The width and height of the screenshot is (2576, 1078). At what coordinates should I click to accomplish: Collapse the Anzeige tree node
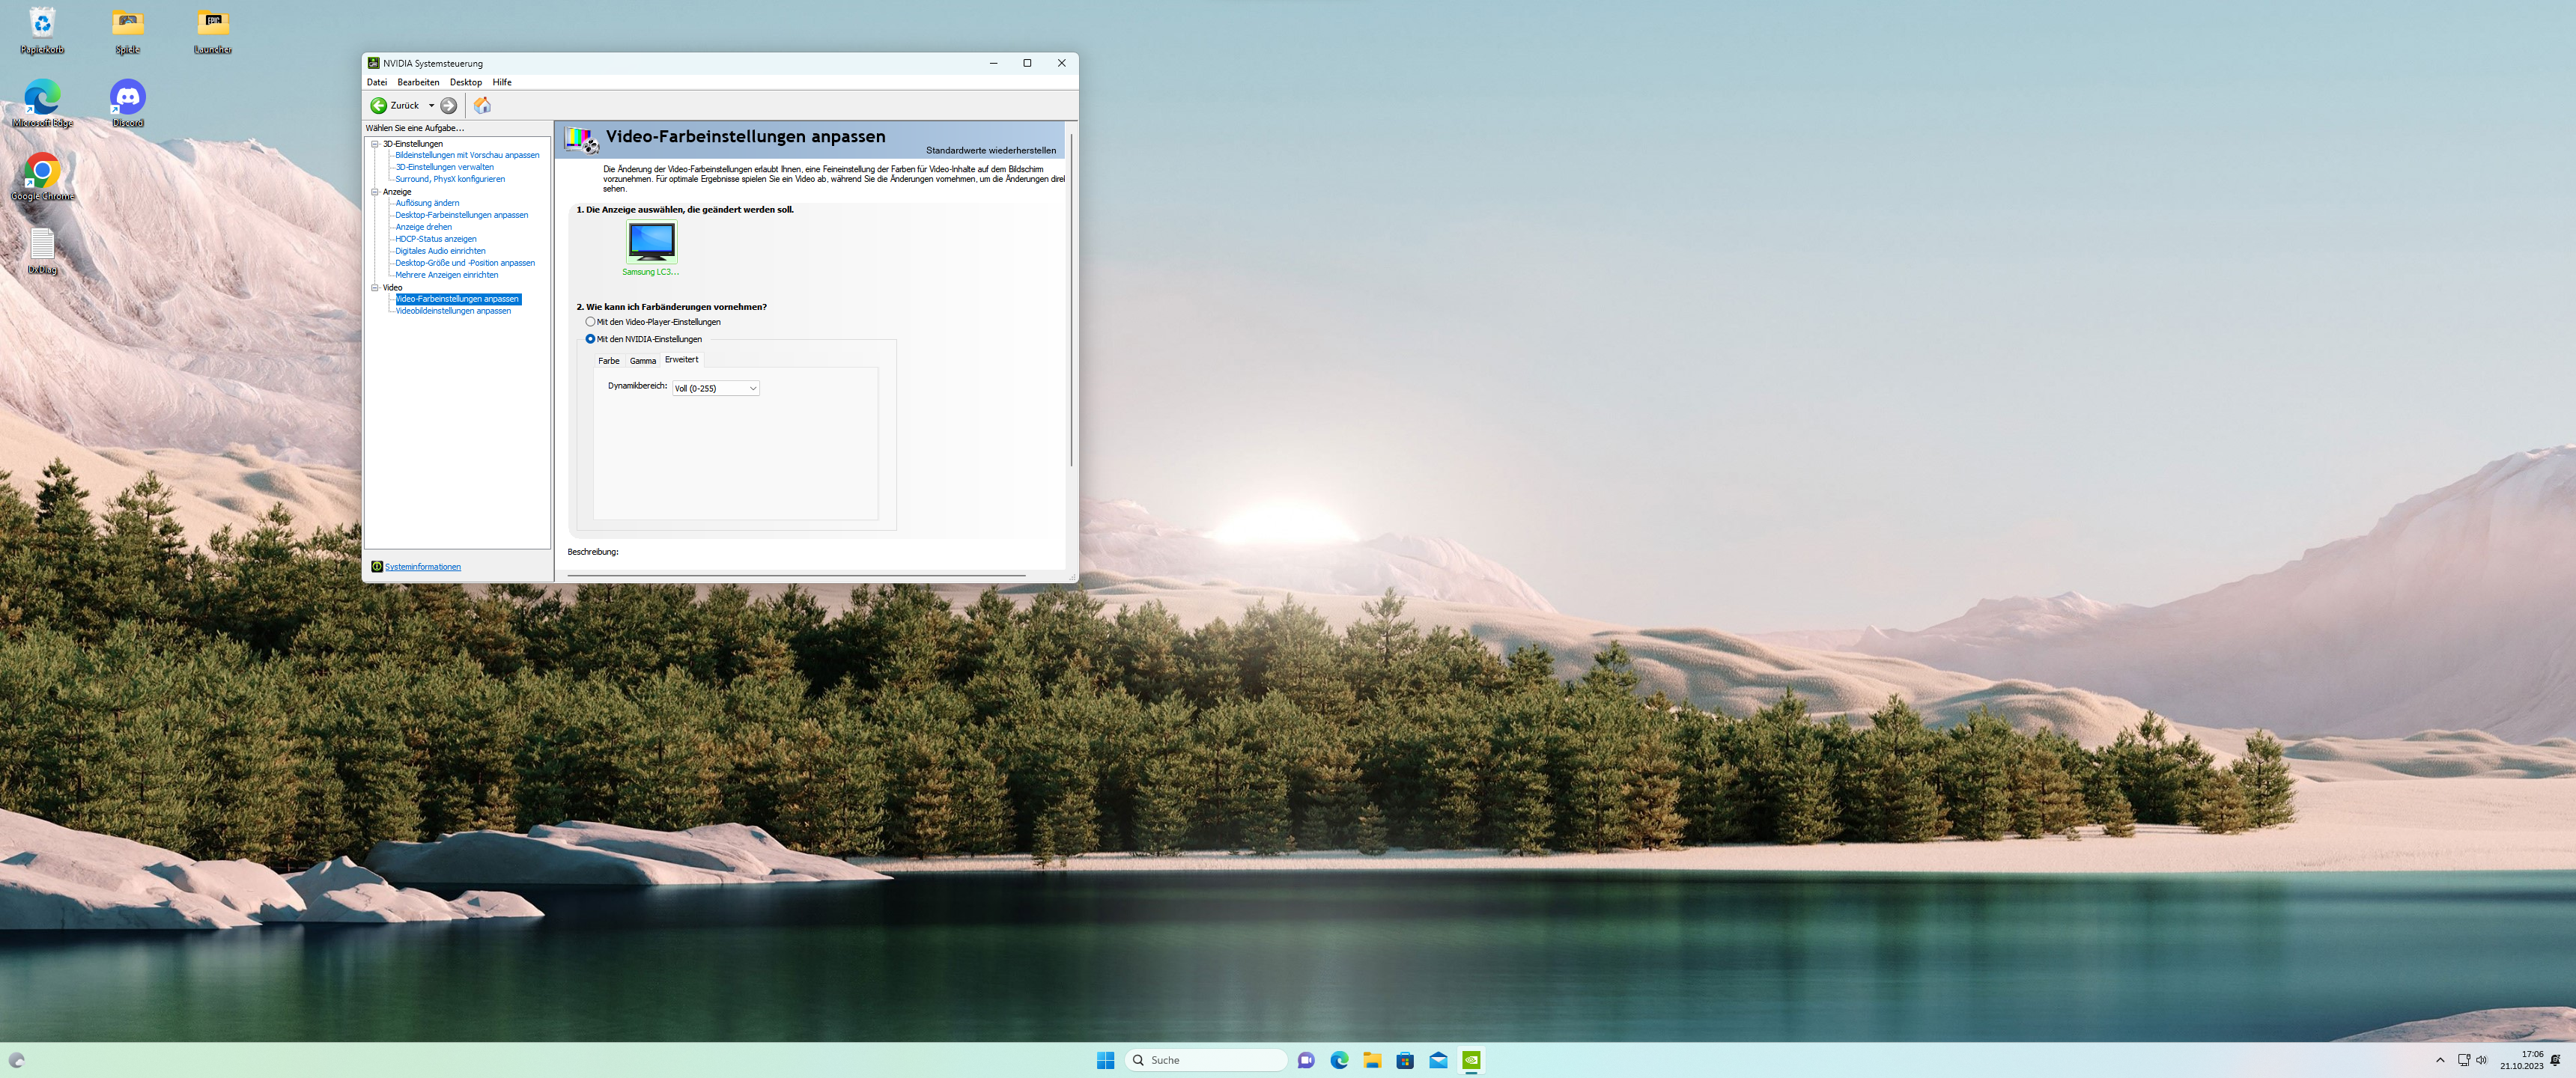tap(375, 192)
